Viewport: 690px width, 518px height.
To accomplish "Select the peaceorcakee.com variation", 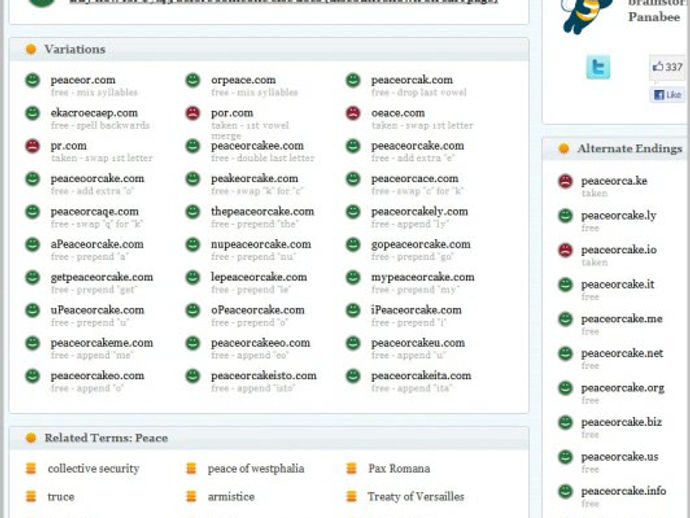I will pyautogui.click(x=257, y=146).
